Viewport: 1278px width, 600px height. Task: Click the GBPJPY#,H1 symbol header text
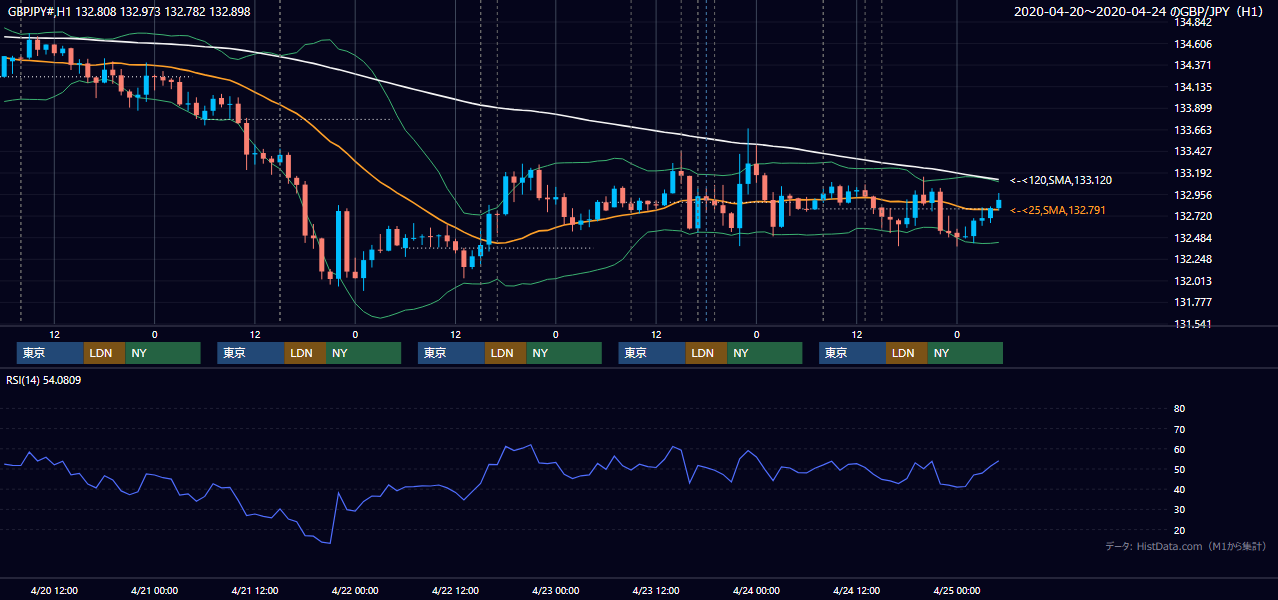pos(129,12)
